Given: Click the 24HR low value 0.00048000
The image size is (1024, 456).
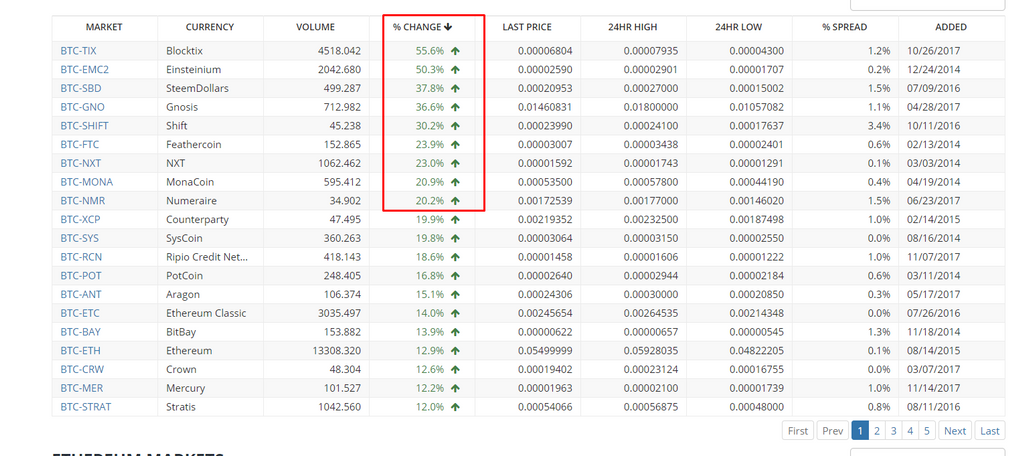Looking at the screenshot, I should [x=756, y=406].
